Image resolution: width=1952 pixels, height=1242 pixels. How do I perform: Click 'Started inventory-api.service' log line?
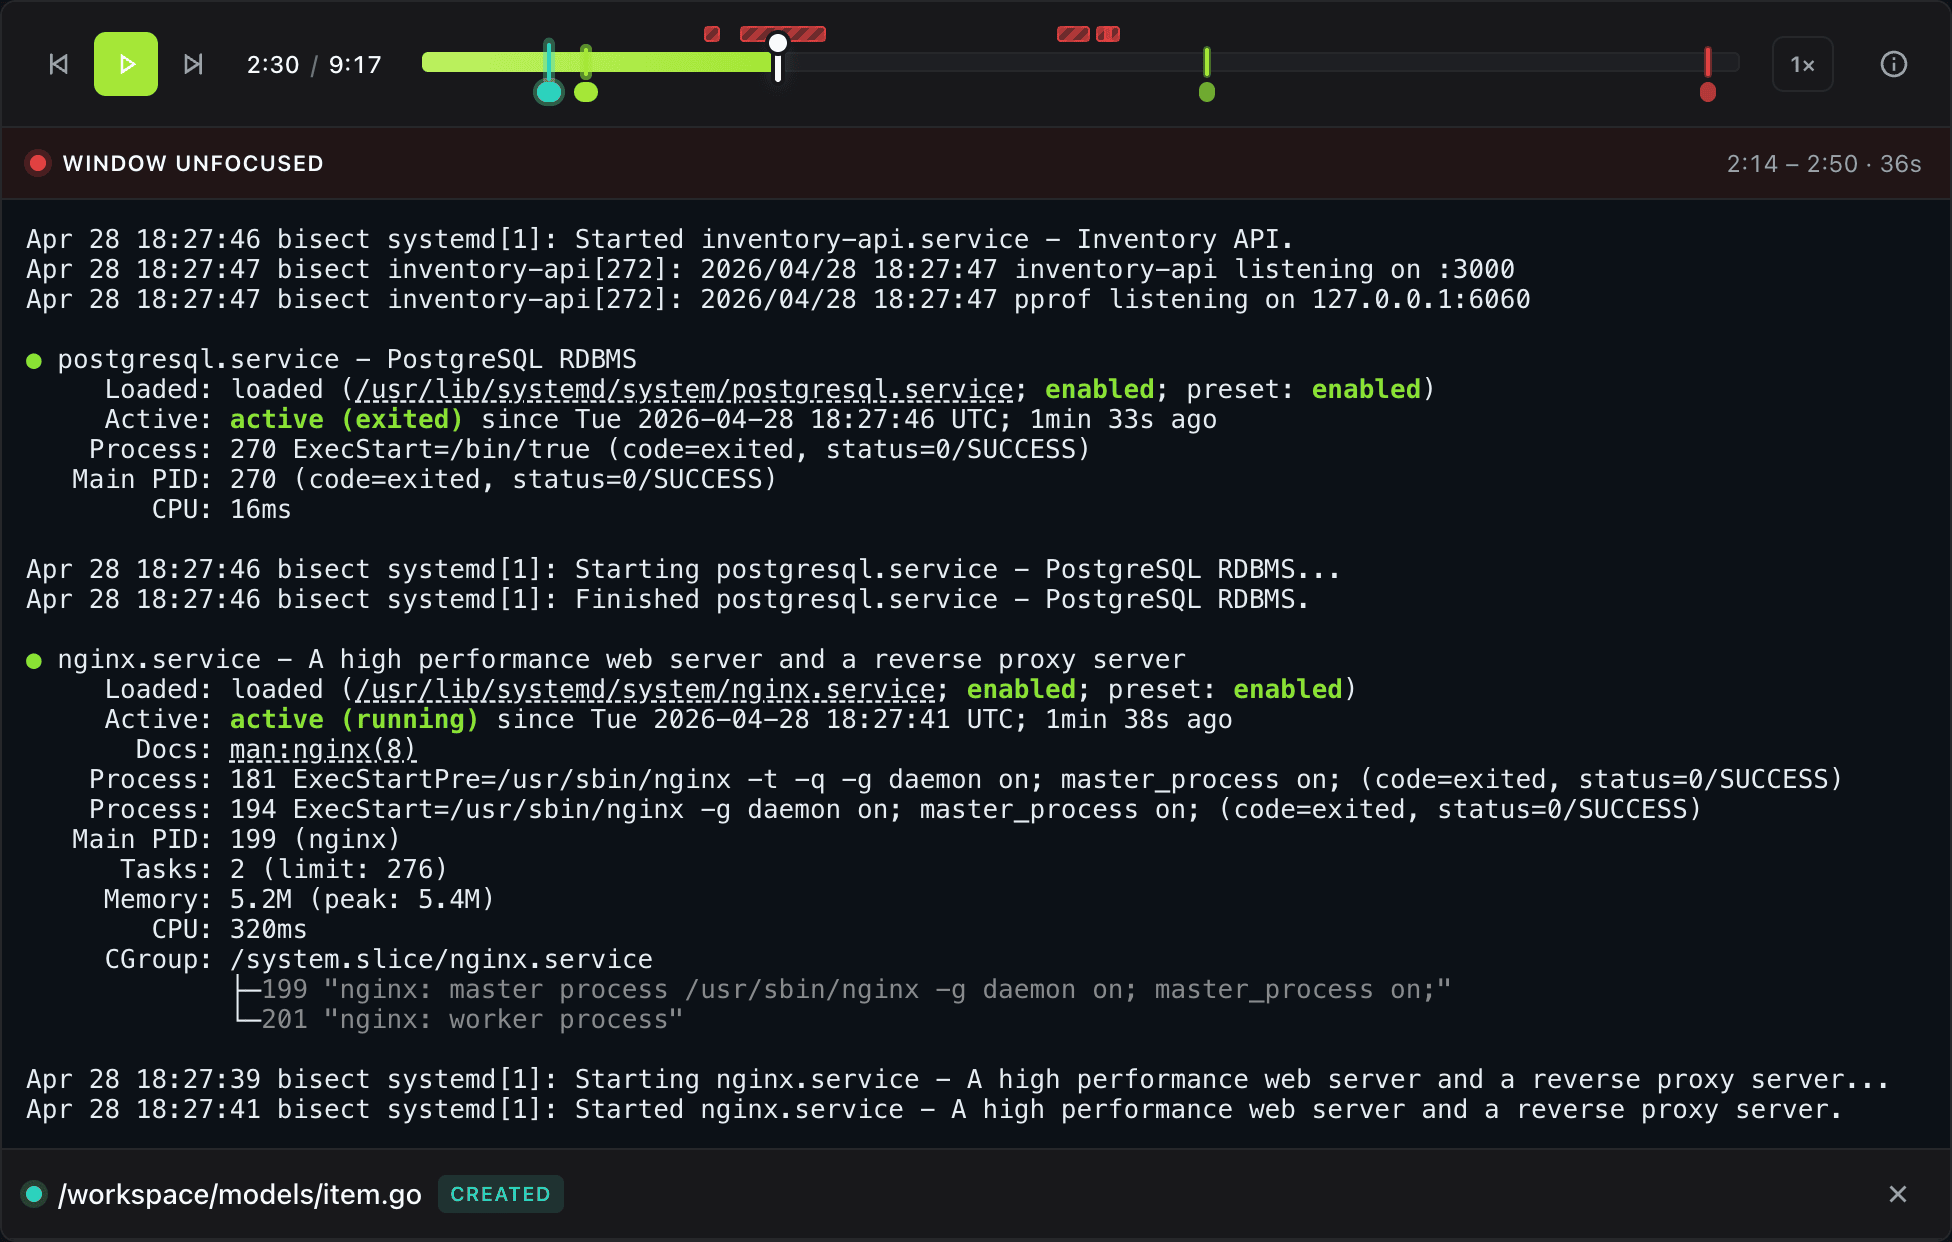[x=660, y=239]
